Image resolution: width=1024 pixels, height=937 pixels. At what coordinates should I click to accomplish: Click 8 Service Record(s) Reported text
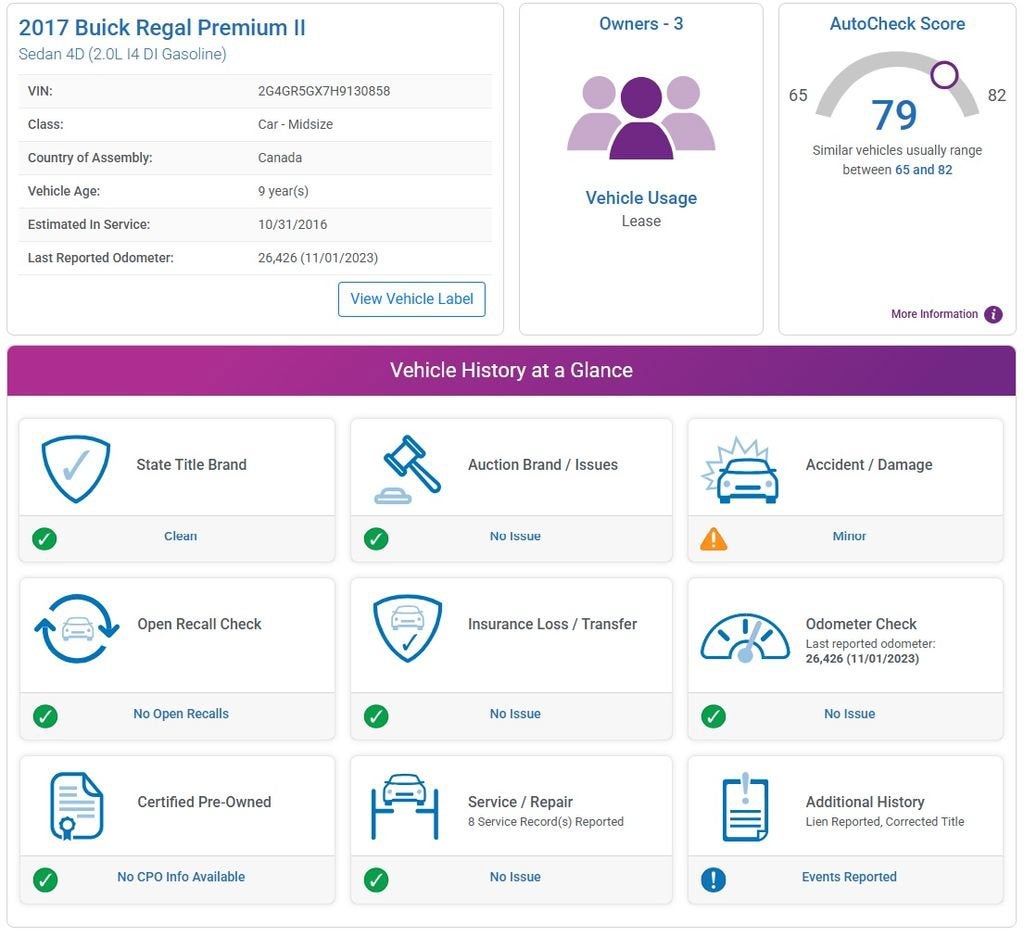[545, 822]
